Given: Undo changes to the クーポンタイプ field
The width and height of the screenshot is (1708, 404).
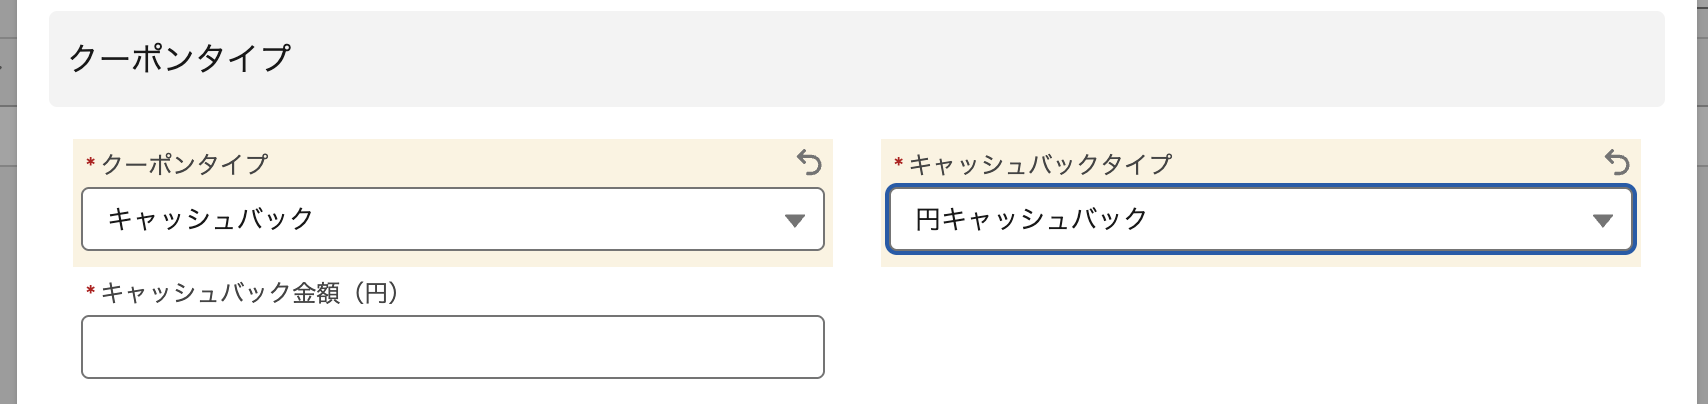Looking at the screenshot, I should (809, 162).
